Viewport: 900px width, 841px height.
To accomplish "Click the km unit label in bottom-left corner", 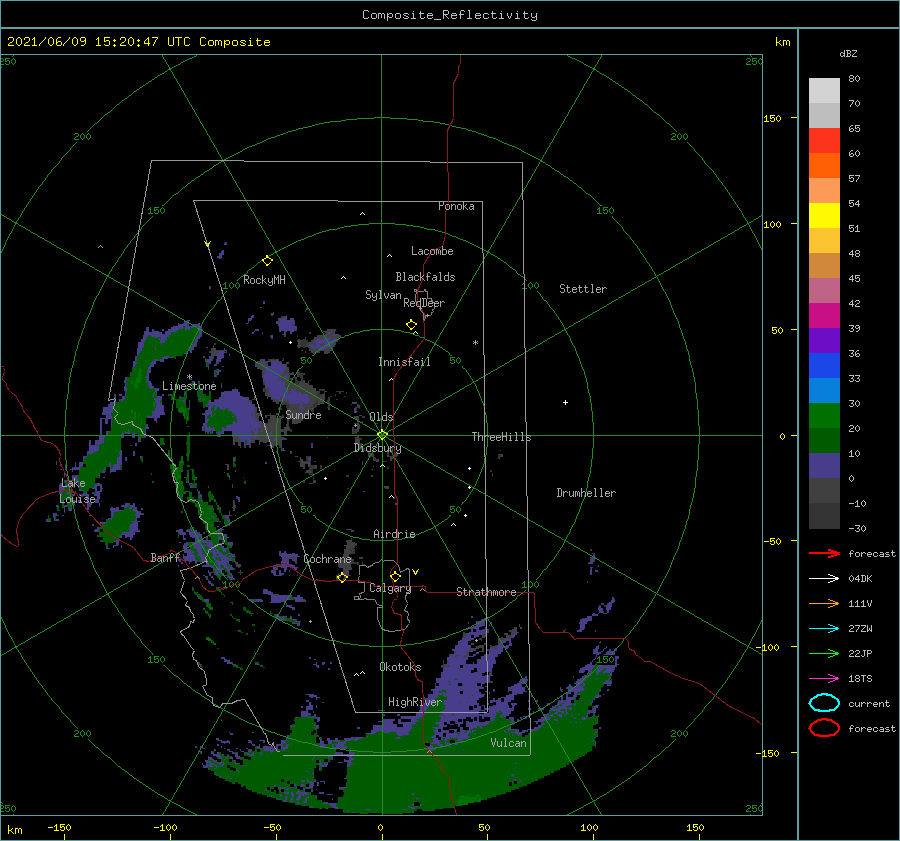I will [14, 830].
